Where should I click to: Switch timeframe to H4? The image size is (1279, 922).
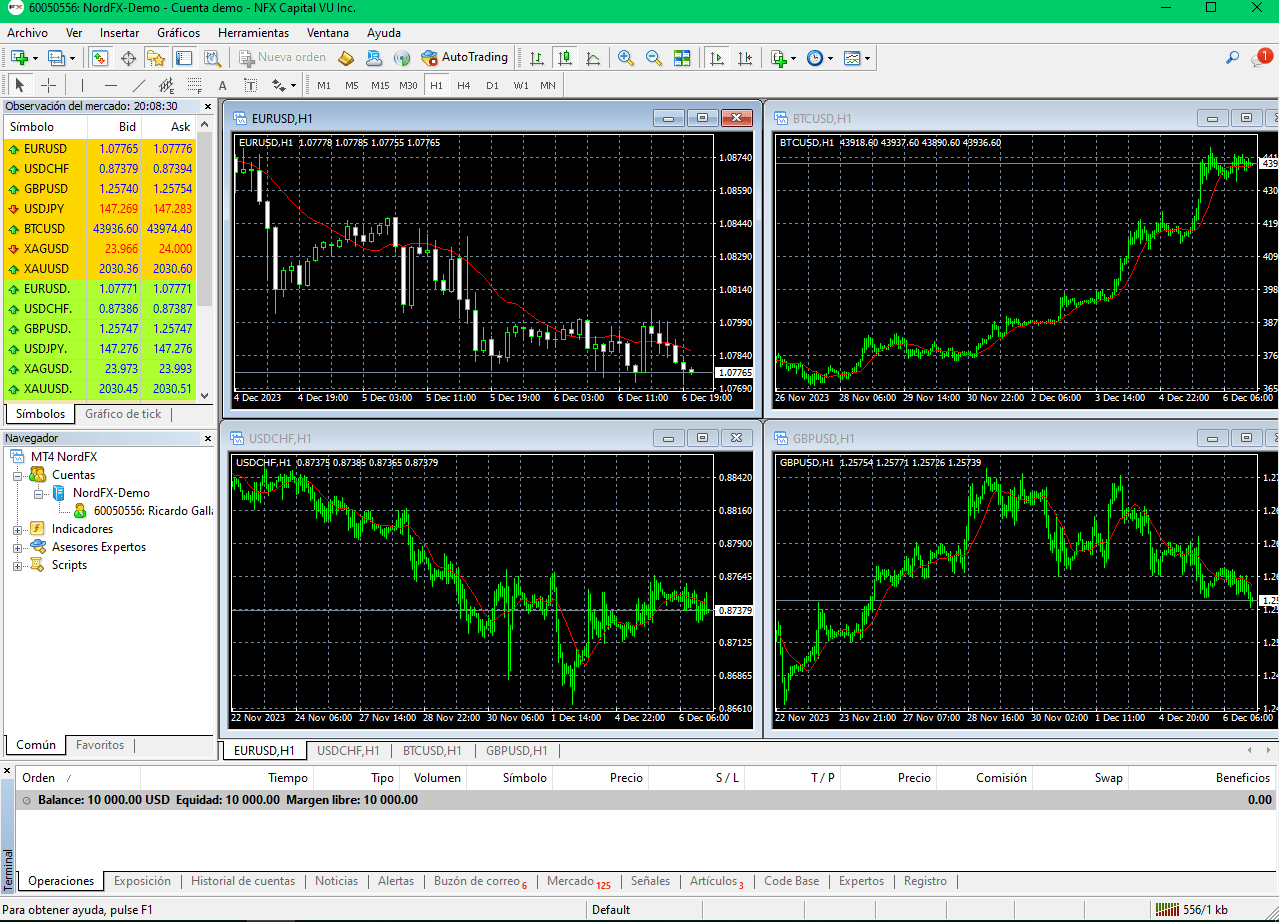[464, 85]
